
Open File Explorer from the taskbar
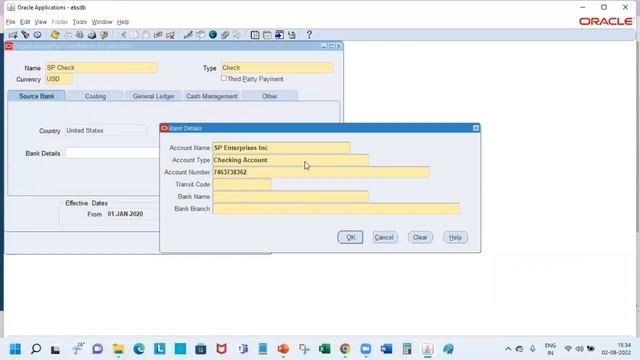click(x=118, y=349)
